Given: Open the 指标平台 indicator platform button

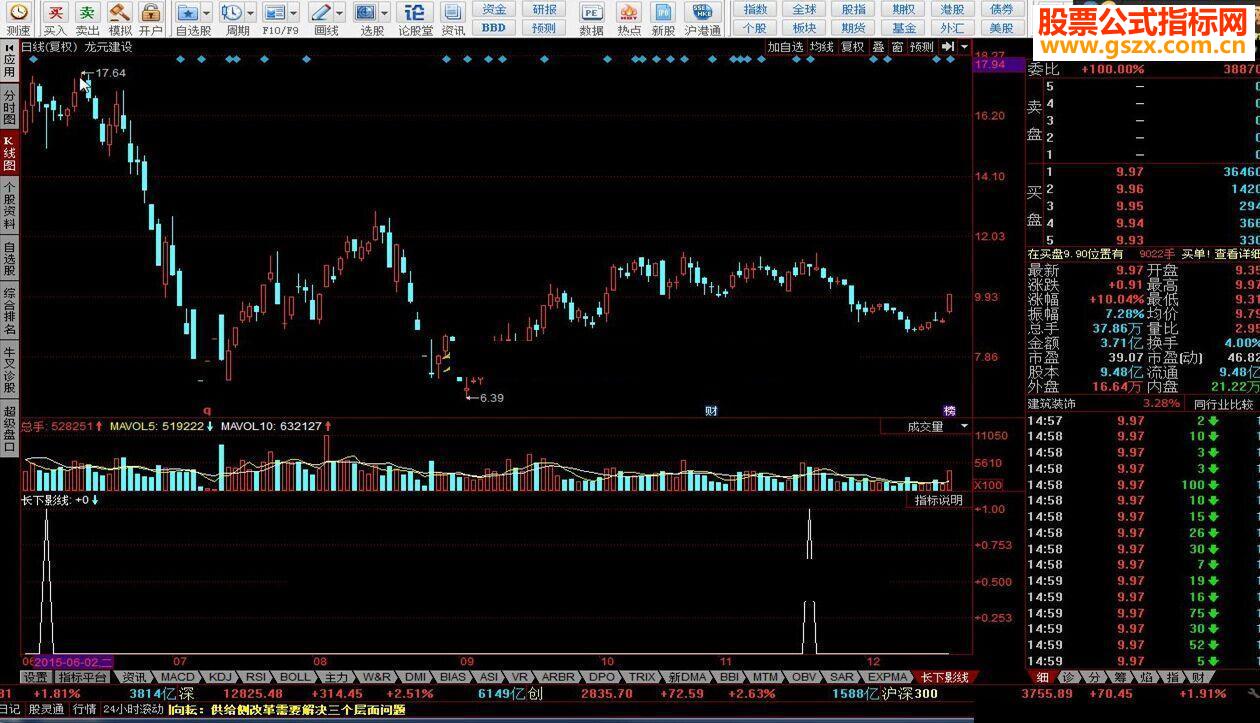Looking at the screenshot, I should click(83, 677).
